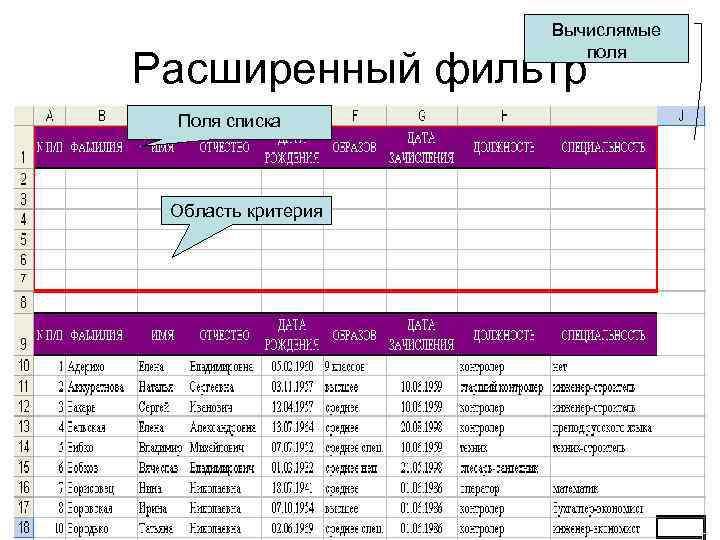Select row 7 header
The width and height of the screenshot is (720, 540).
24,280
